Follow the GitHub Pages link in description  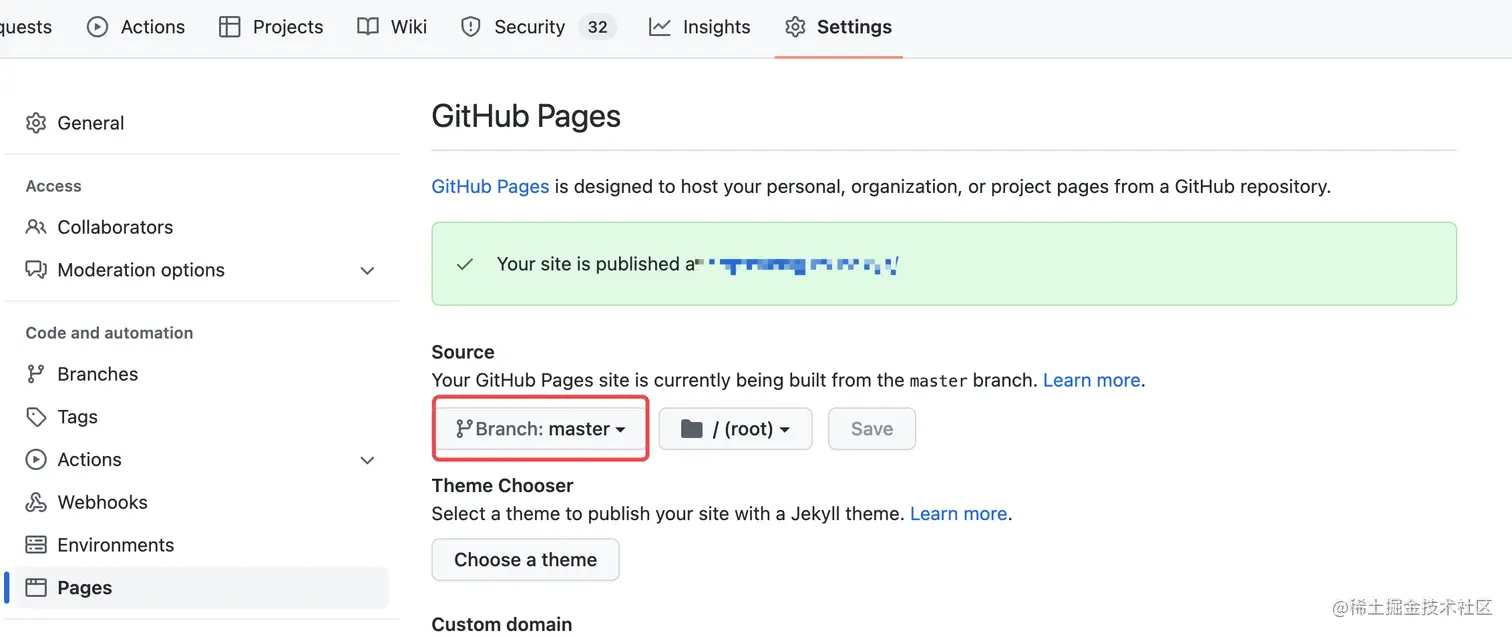[490, 186]
